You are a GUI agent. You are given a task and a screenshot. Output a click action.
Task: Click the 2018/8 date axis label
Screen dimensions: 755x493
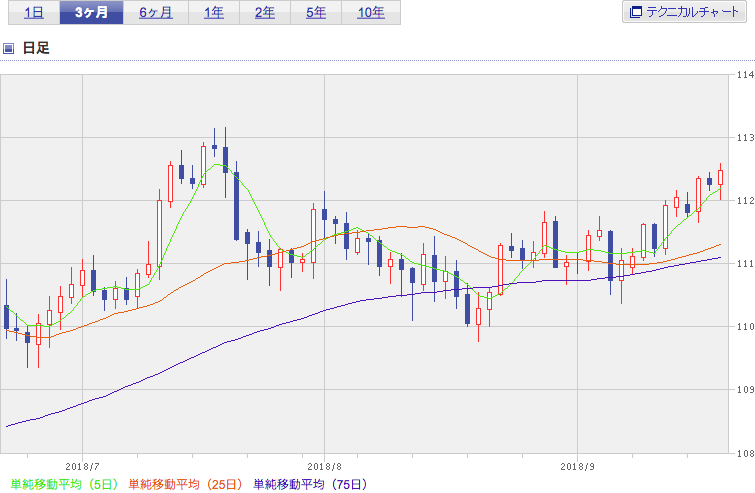click(325, 467)
